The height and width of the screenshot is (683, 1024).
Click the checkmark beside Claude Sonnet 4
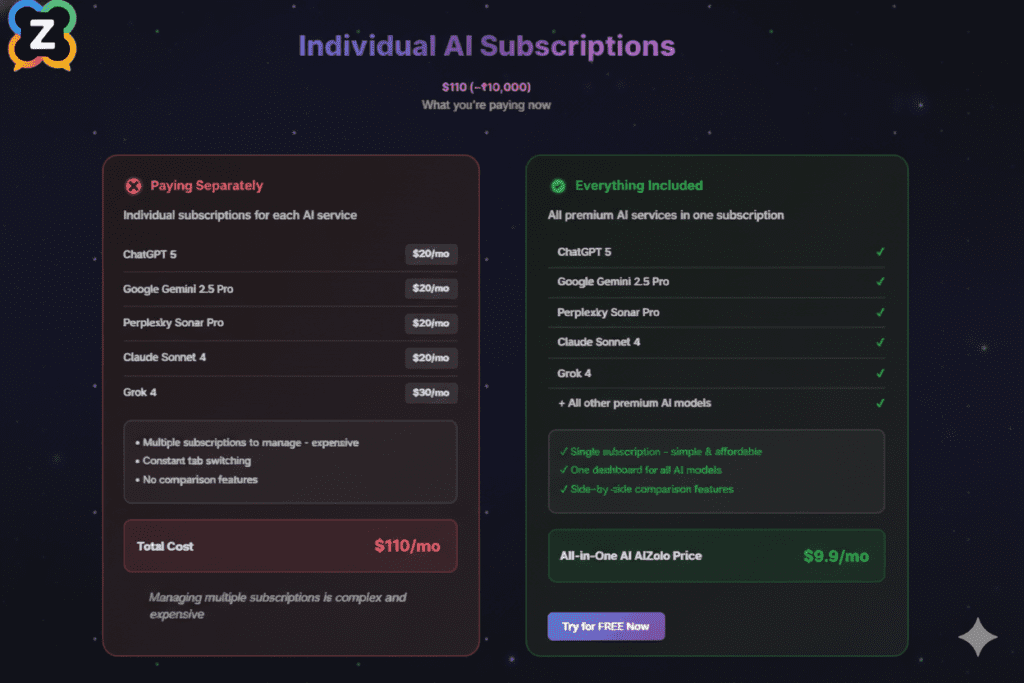(880, 342)
